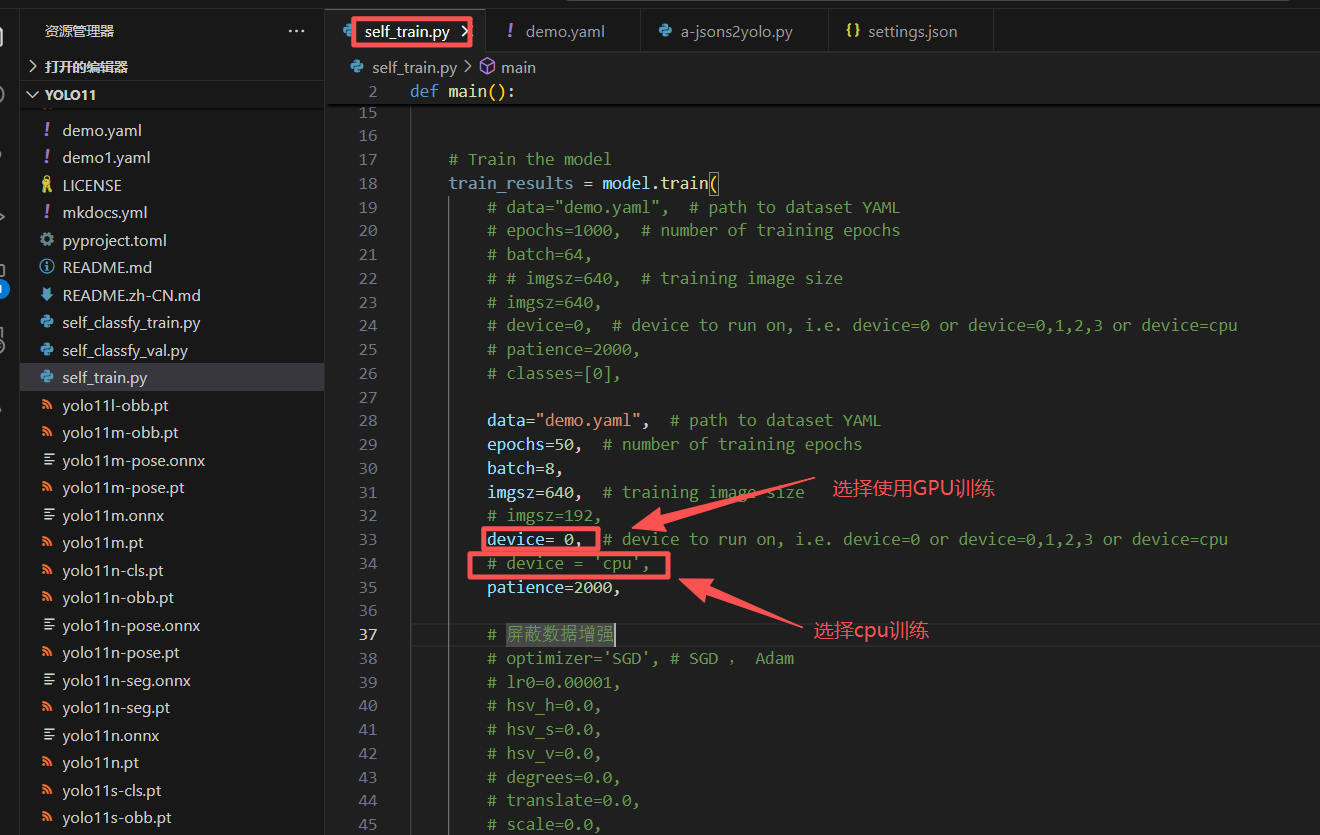The height and width of the screenshot is (835, 1320).
Task: Click the icon beside yolo11n-obb.pt
Action: (x=46, y=597)
